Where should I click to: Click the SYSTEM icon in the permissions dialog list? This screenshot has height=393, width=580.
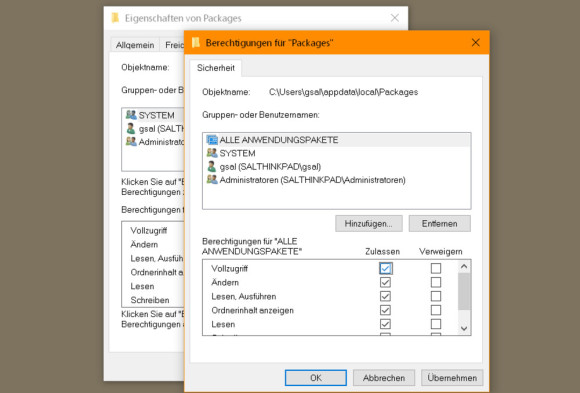point(212,153)
